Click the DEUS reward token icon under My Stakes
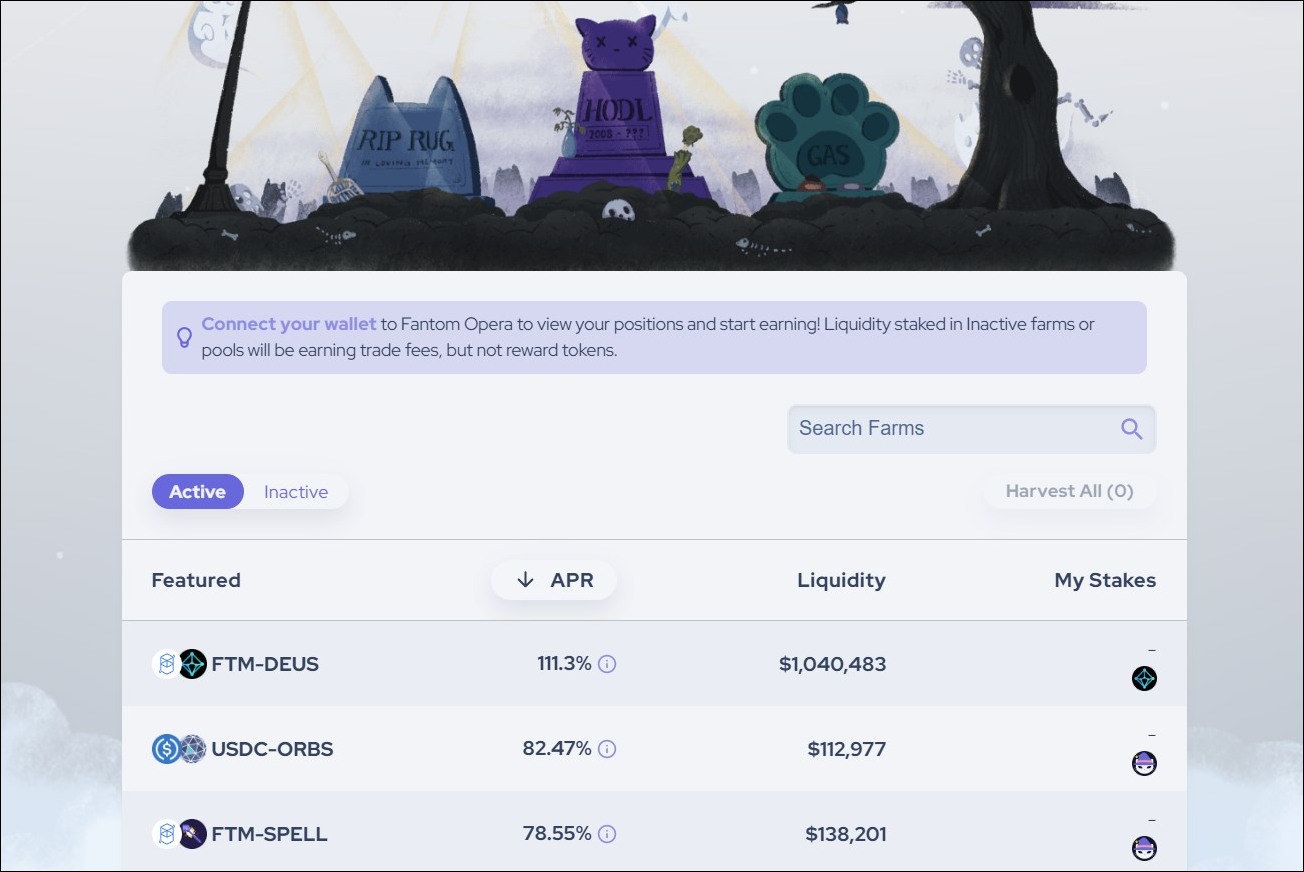 pos(1144,679)
